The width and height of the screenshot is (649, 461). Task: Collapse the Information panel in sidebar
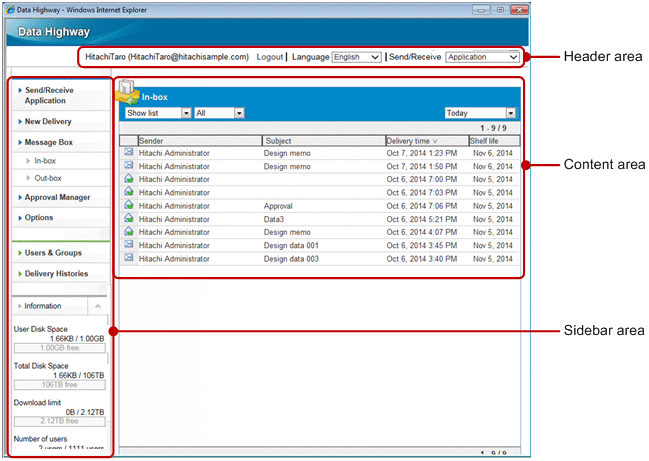coord(98,305)
